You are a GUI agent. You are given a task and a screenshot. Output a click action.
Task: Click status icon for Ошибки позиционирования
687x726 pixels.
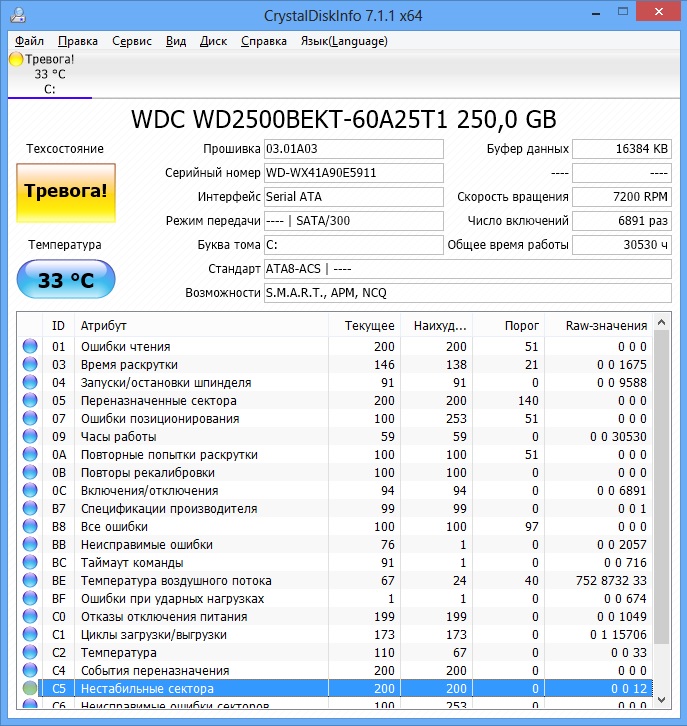click(30, 419)
